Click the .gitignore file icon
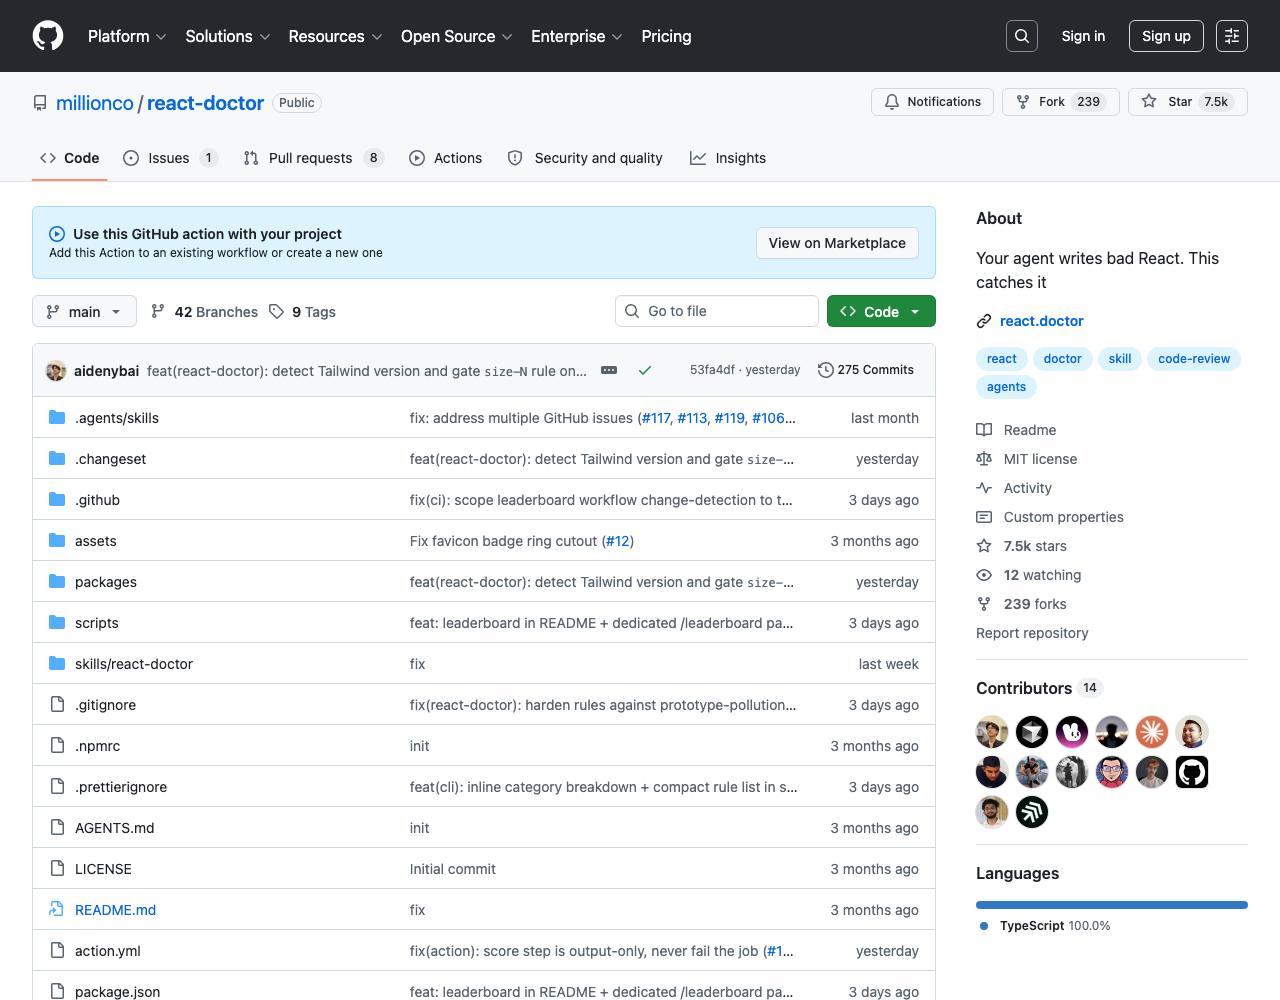 tap(57, 705)
